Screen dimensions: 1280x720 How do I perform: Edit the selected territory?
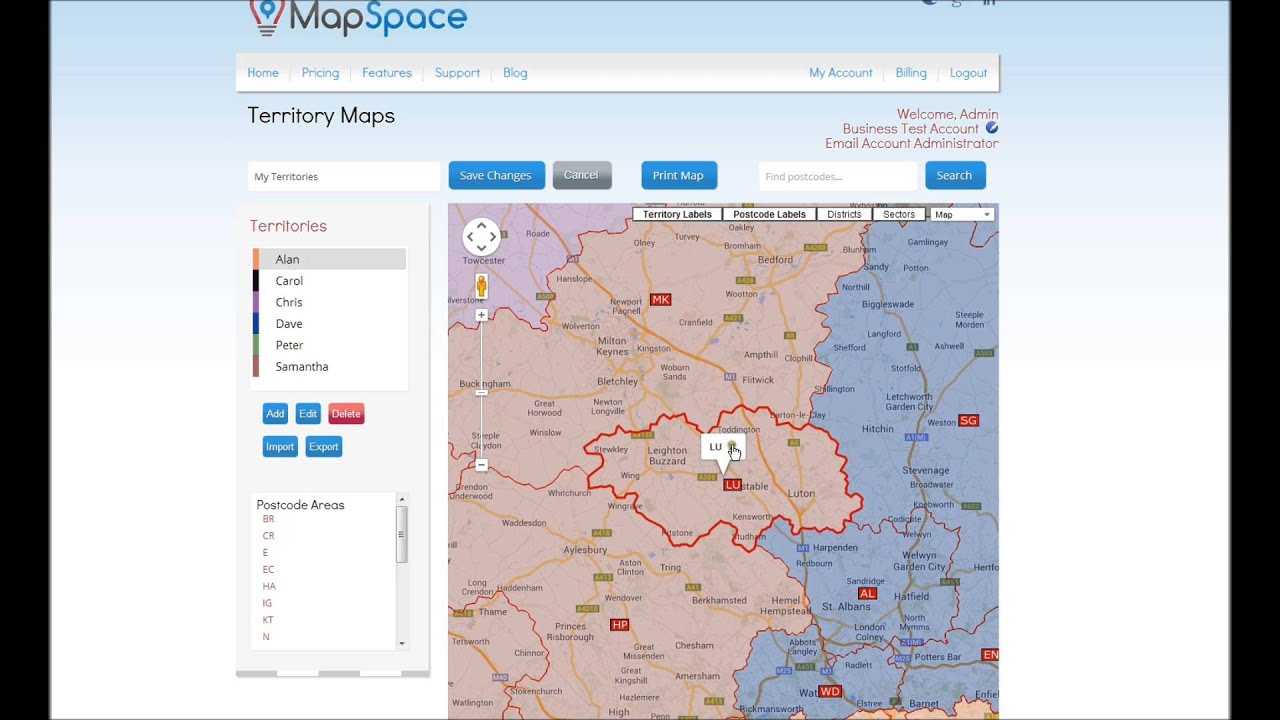click(308, 414)
